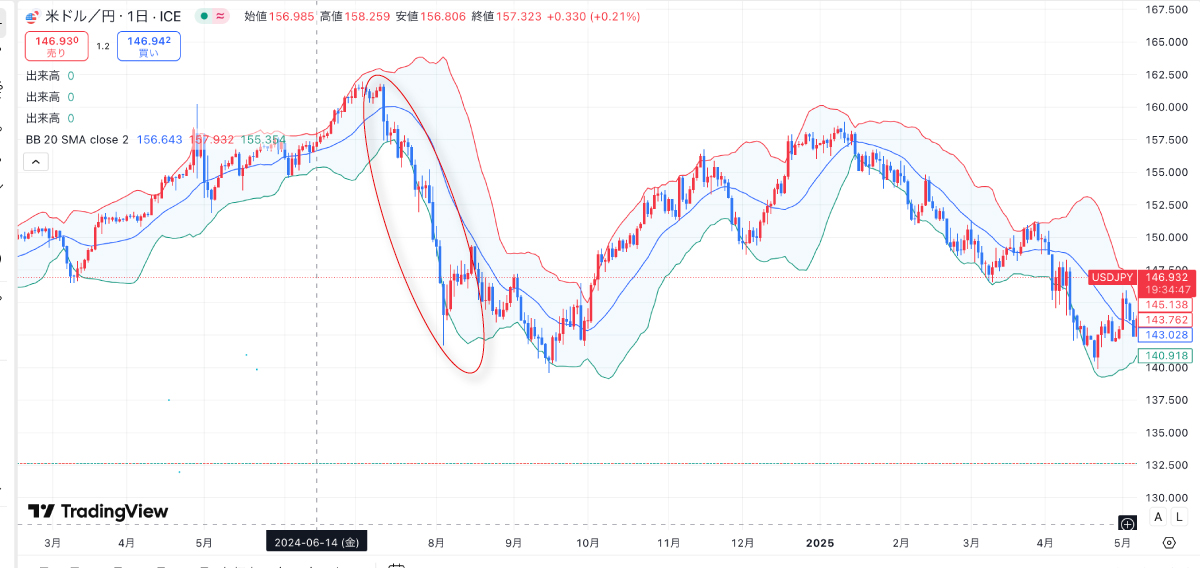Click the flag icon beside 米ドル／円
The width and height of the screenshot is (1200, 568).
pyautogui.click(x=33, y=16)
